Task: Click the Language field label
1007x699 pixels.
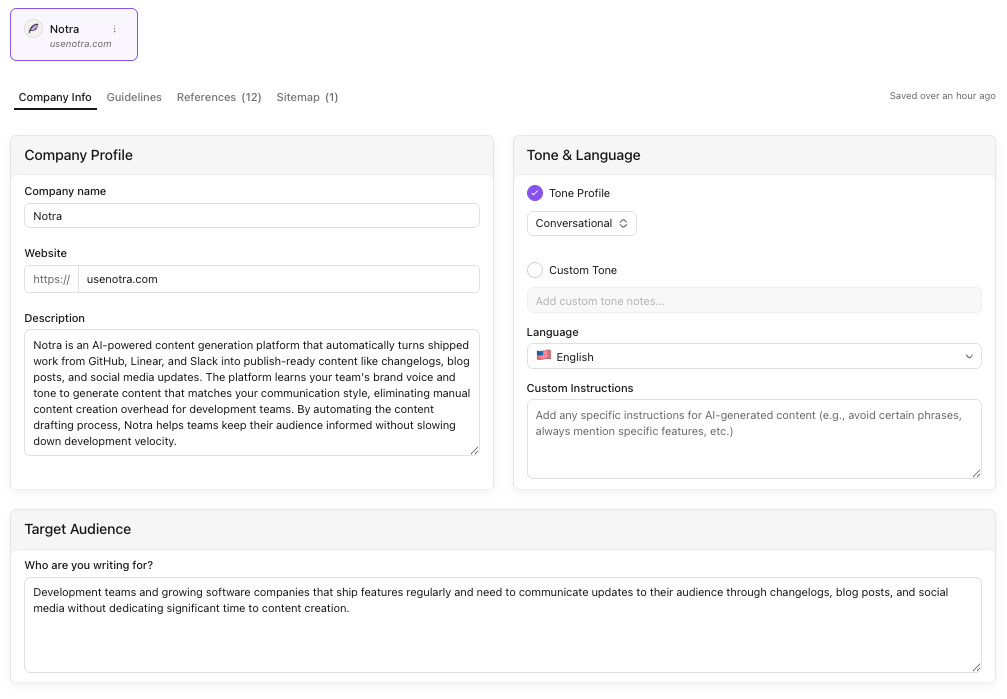Action: click(x=552, y=332)
